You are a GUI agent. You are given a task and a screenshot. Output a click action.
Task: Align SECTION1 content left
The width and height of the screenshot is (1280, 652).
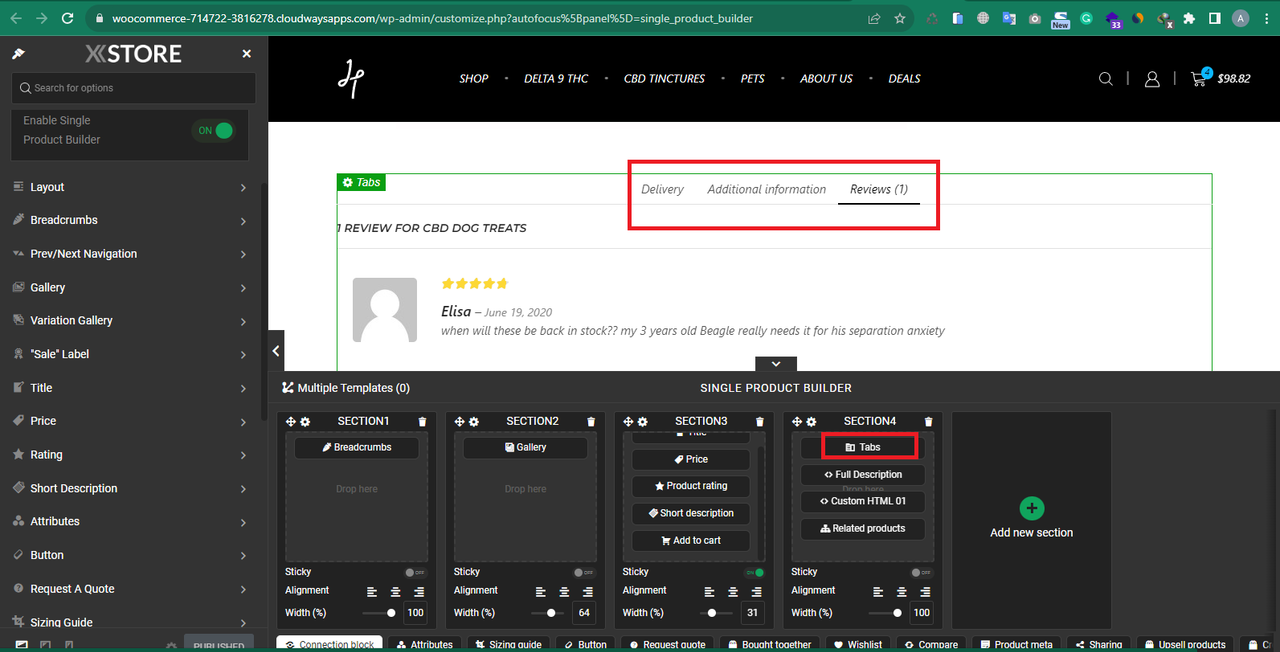(372, 592)
